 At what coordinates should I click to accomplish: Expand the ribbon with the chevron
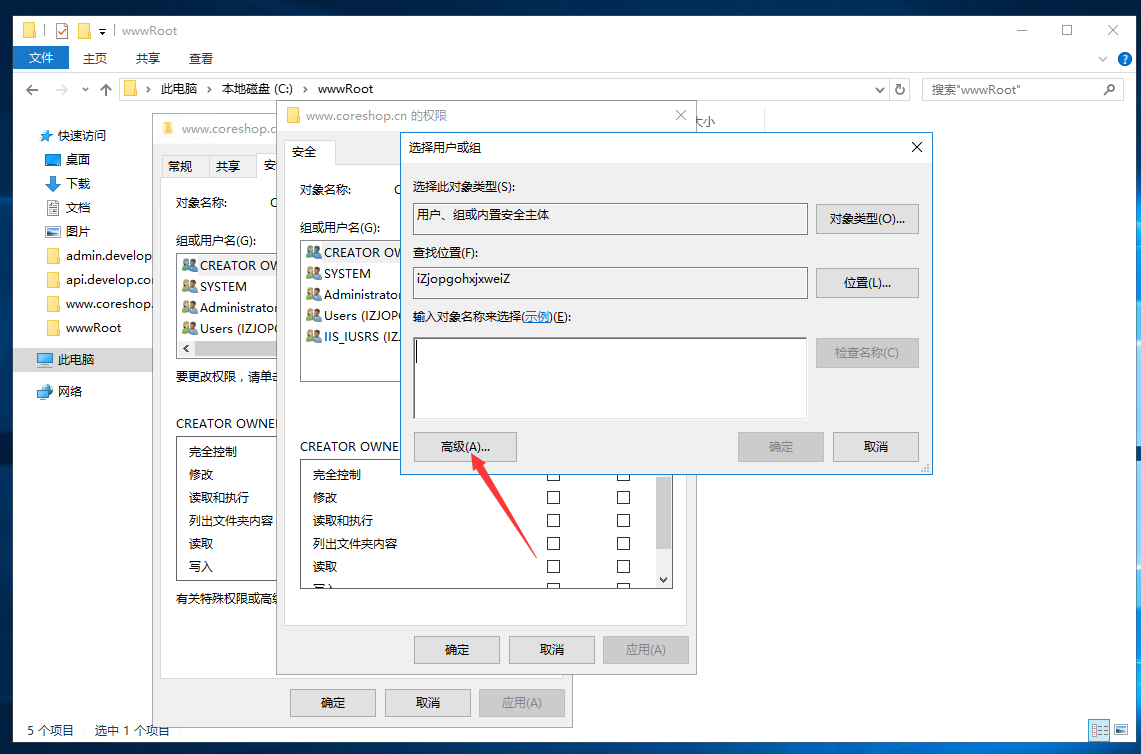pos(1103,58)
